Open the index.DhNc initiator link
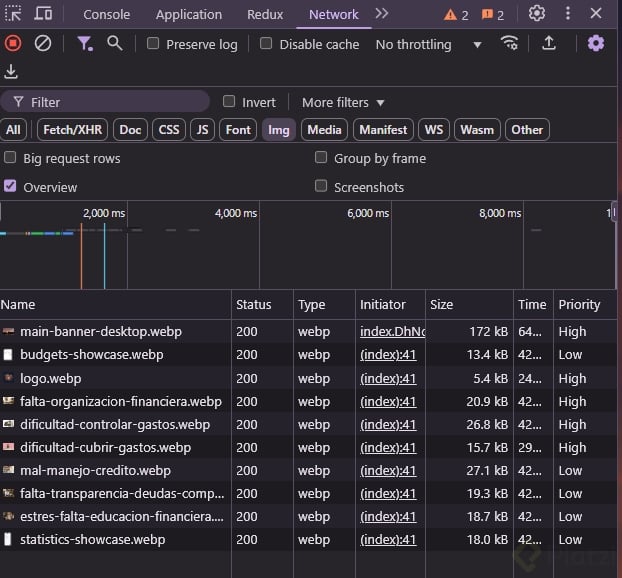This screenshot has height=578, width=622. click(x=392, y=331)
